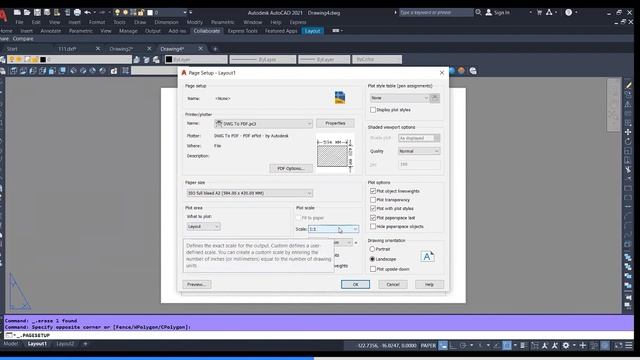The width and height of the screenshot is (640, 360).
Task: Select Landscape orientation radio button
Action: click(372, 259)
